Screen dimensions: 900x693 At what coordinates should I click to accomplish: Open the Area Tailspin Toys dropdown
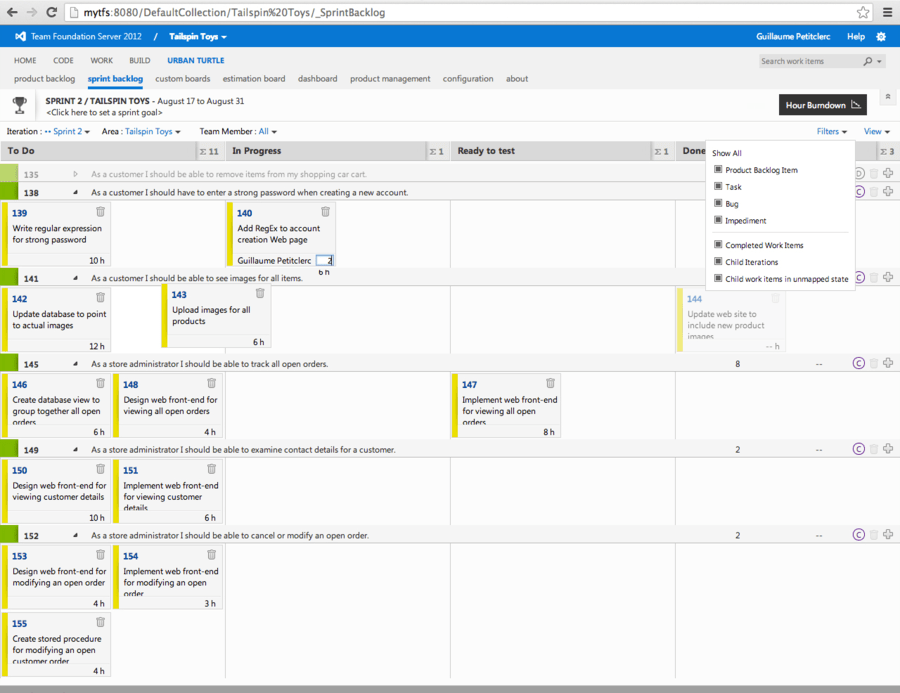pyautogui.click(x=153, y=131)
